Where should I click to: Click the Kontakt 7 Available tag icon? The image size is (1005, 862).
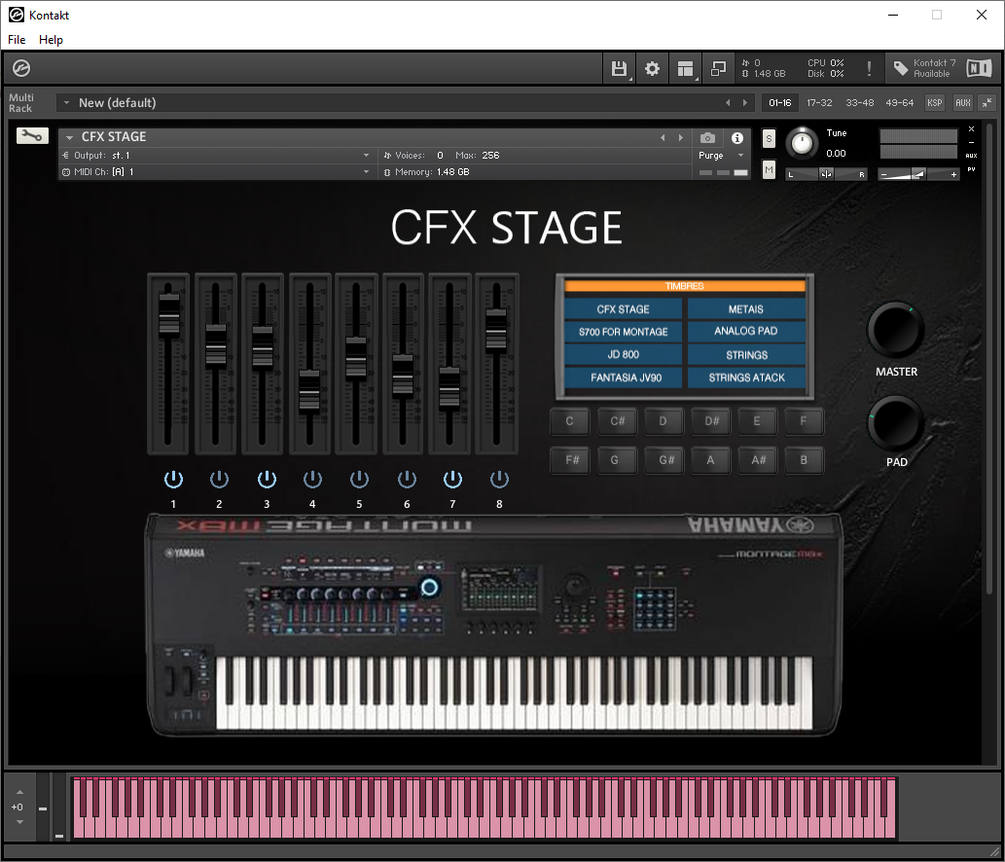click(x=901, y=69)
